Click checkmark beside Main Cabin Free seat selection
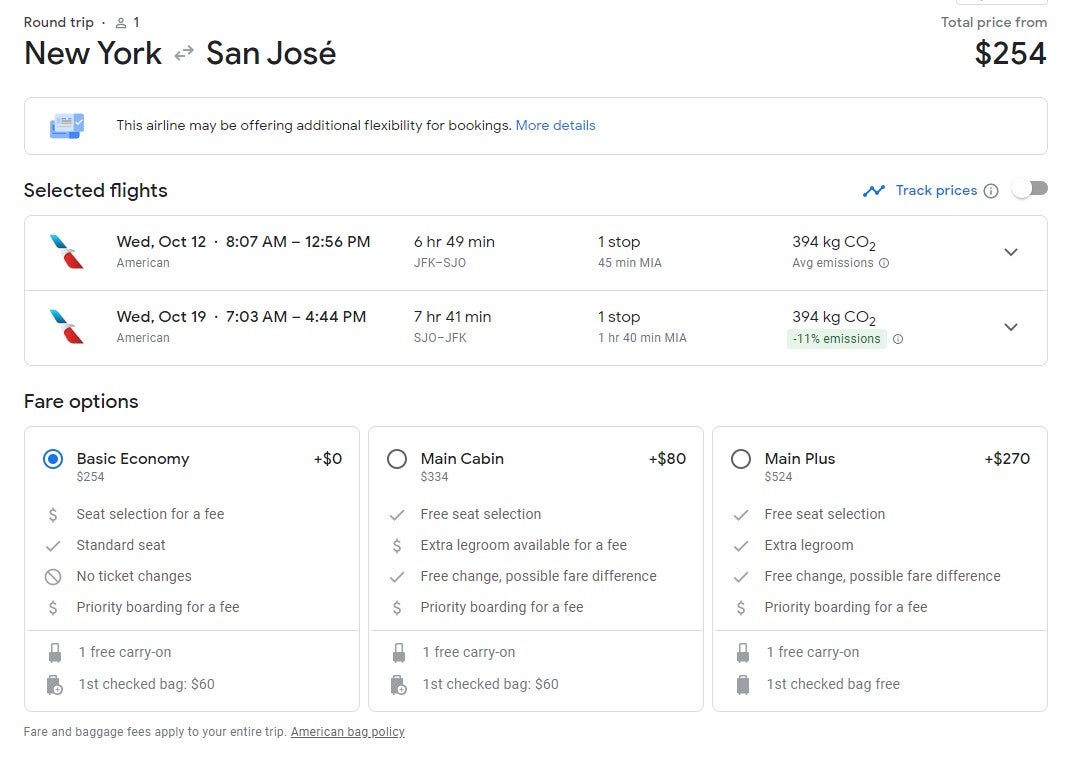Screen dimensions: 1068x757 (397, 515)
